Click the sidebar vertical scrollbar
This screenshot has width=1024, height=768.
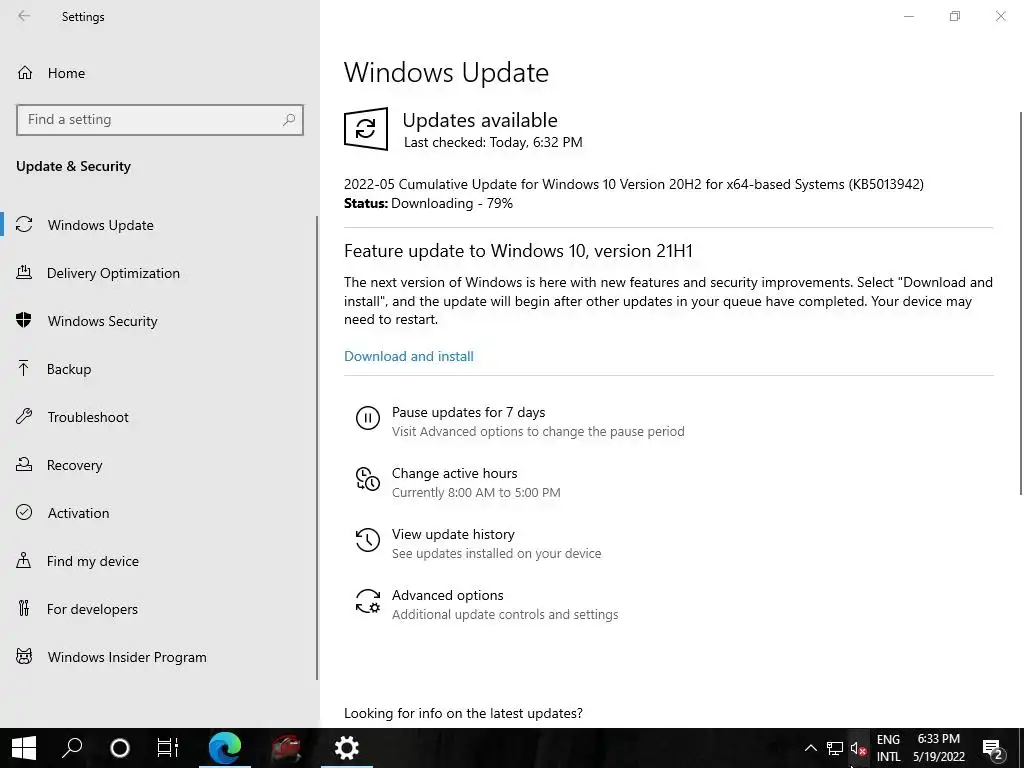(x=317, y=447)
